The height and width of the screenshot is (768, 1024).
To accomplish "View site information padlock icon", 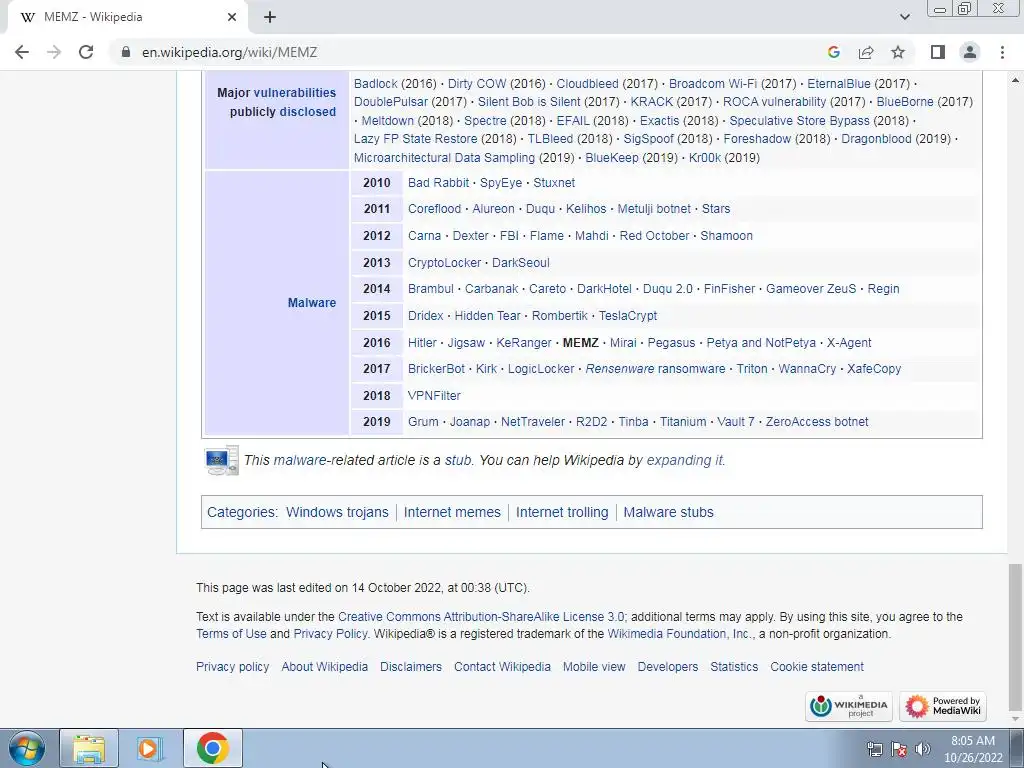I will click(x=126, y=52).
